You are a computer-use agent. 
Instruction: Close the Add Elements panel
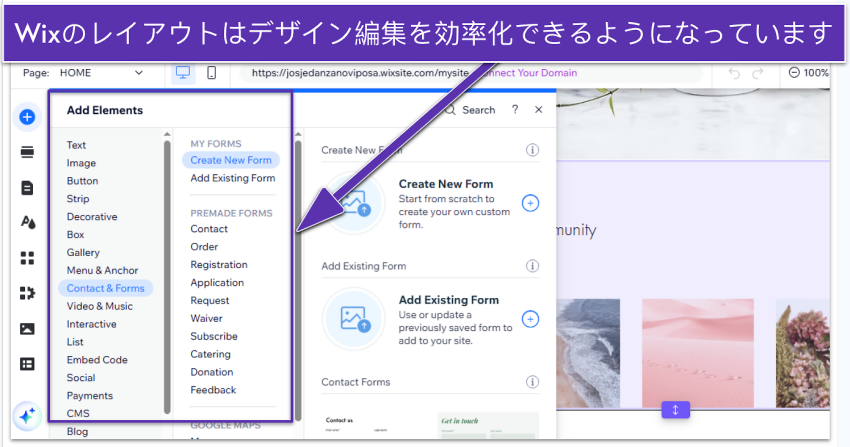click(x=538, y=109)
